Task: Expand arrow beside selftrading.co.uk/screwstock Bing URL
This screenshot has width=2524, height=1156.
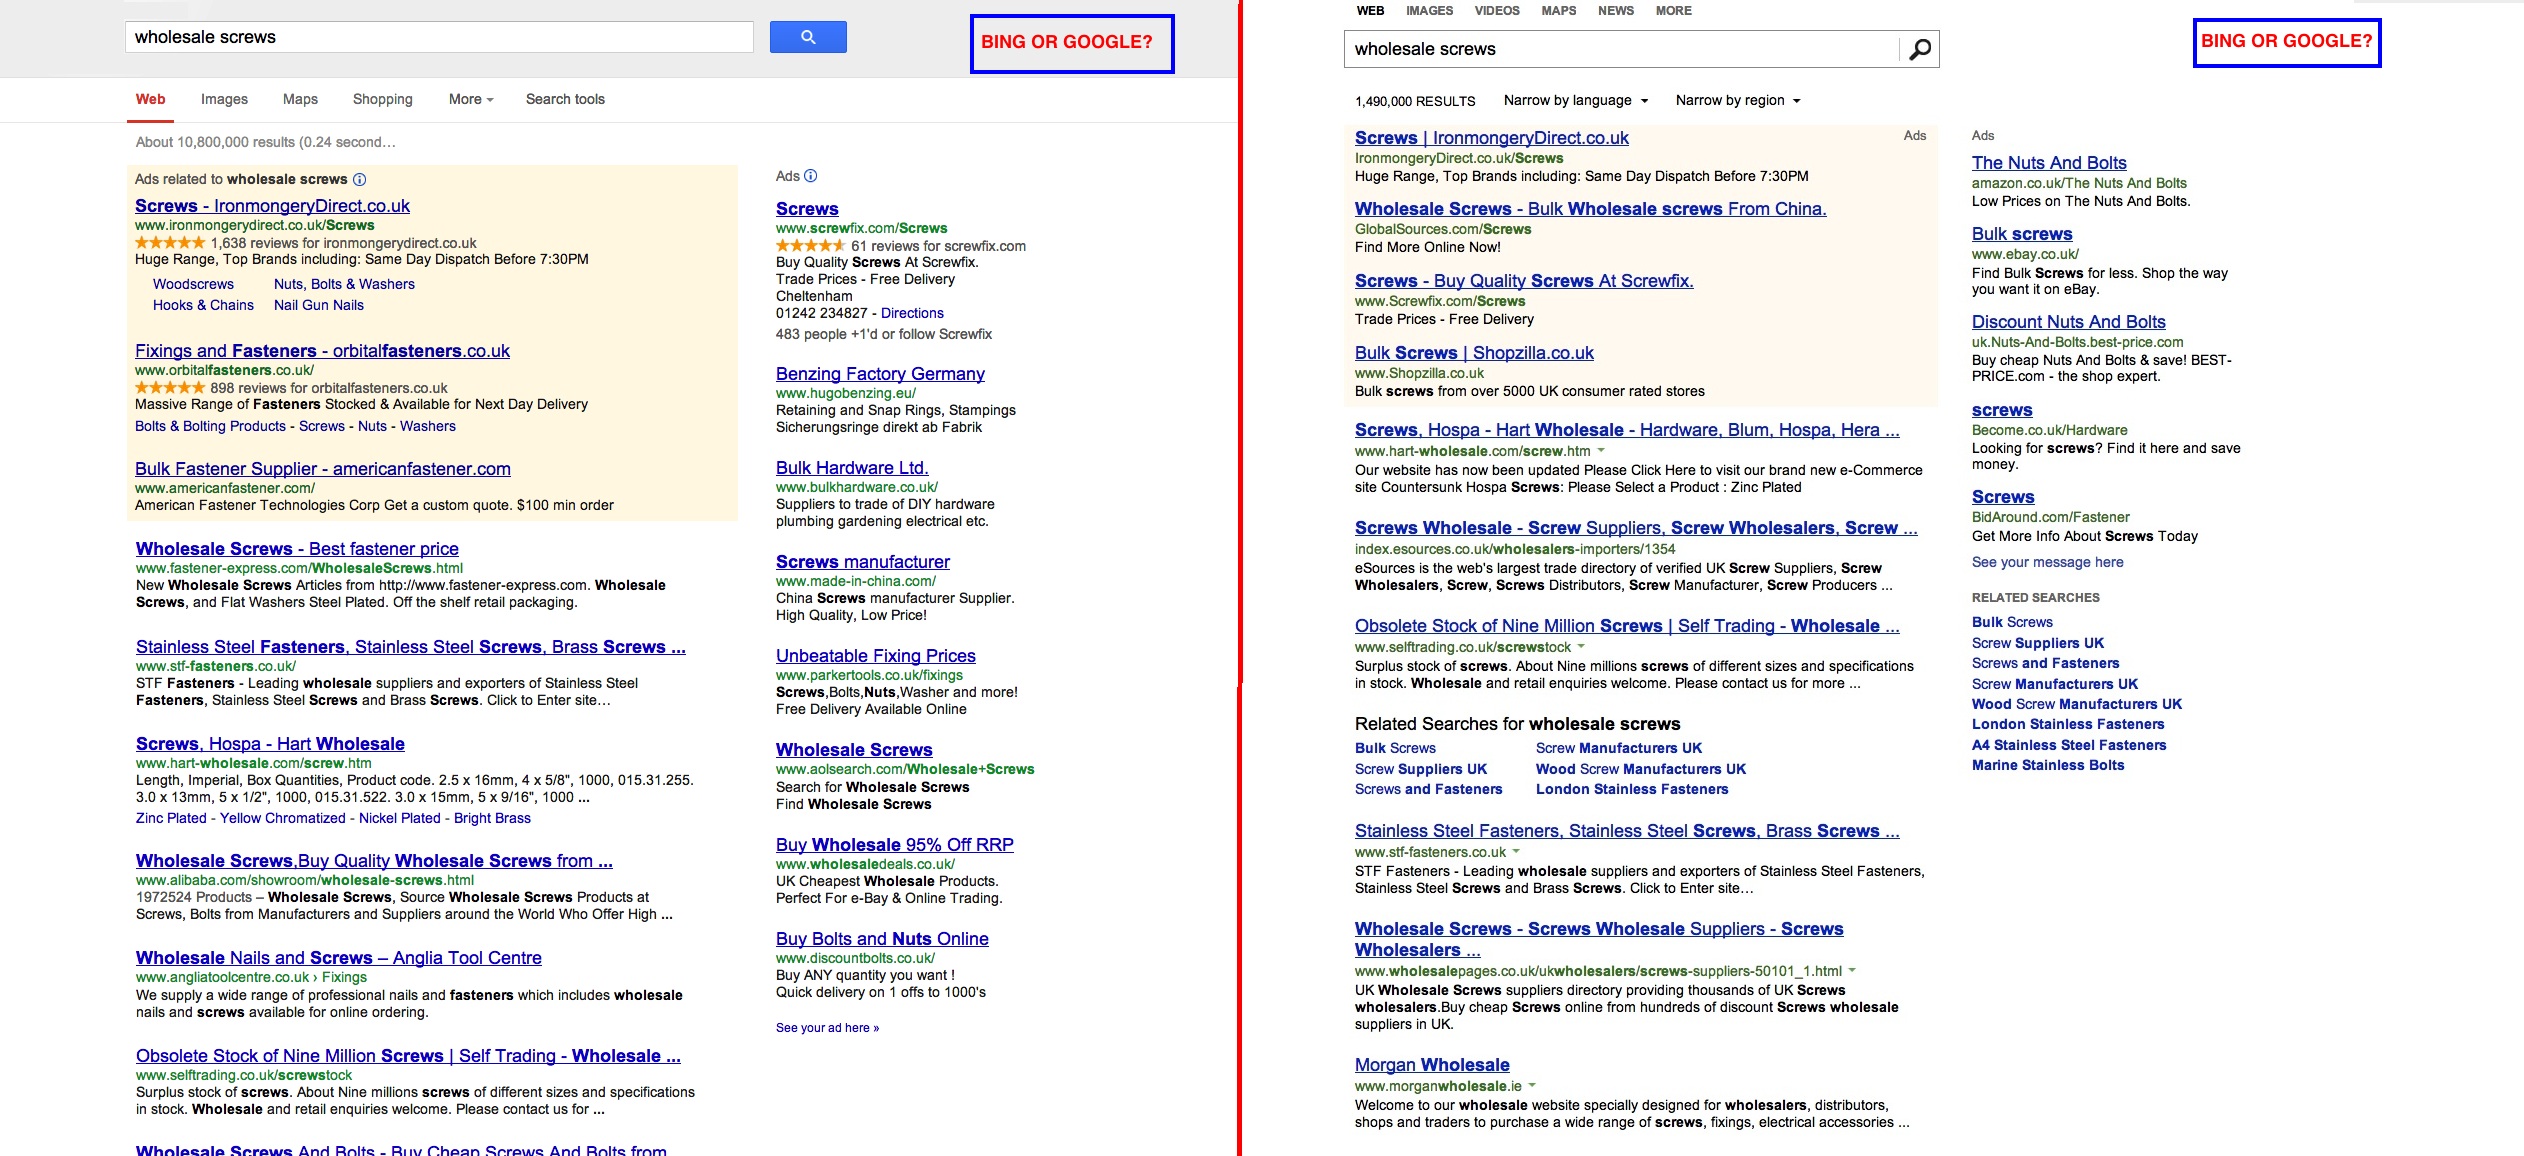Action: (x=1581, y=647)
